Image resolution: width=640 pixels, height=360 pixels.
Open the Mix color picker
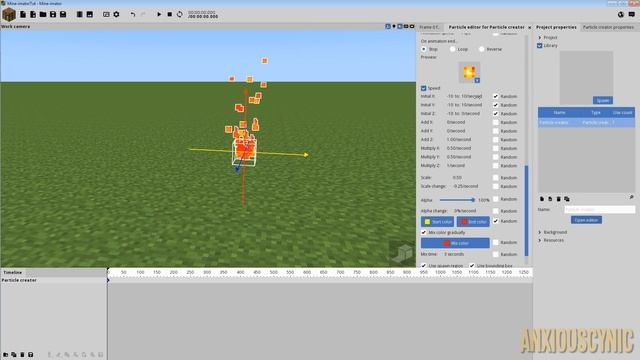click(x=455, y=243)
